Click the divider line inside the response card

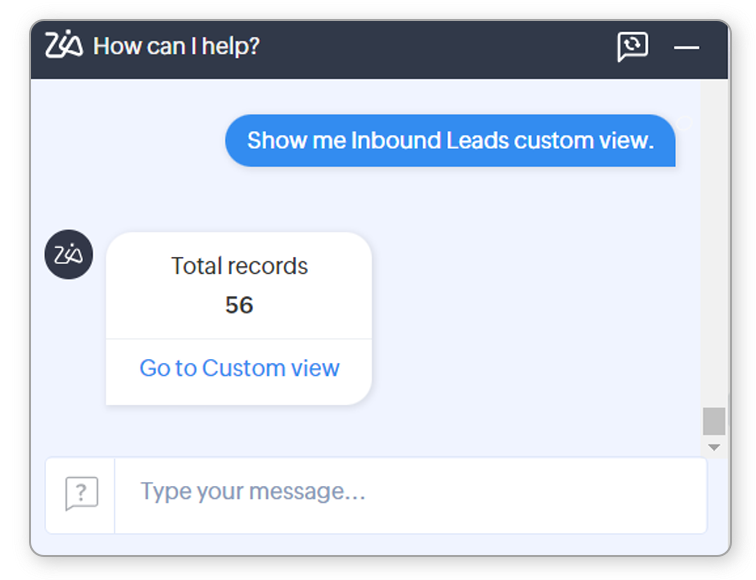point(239,339)
